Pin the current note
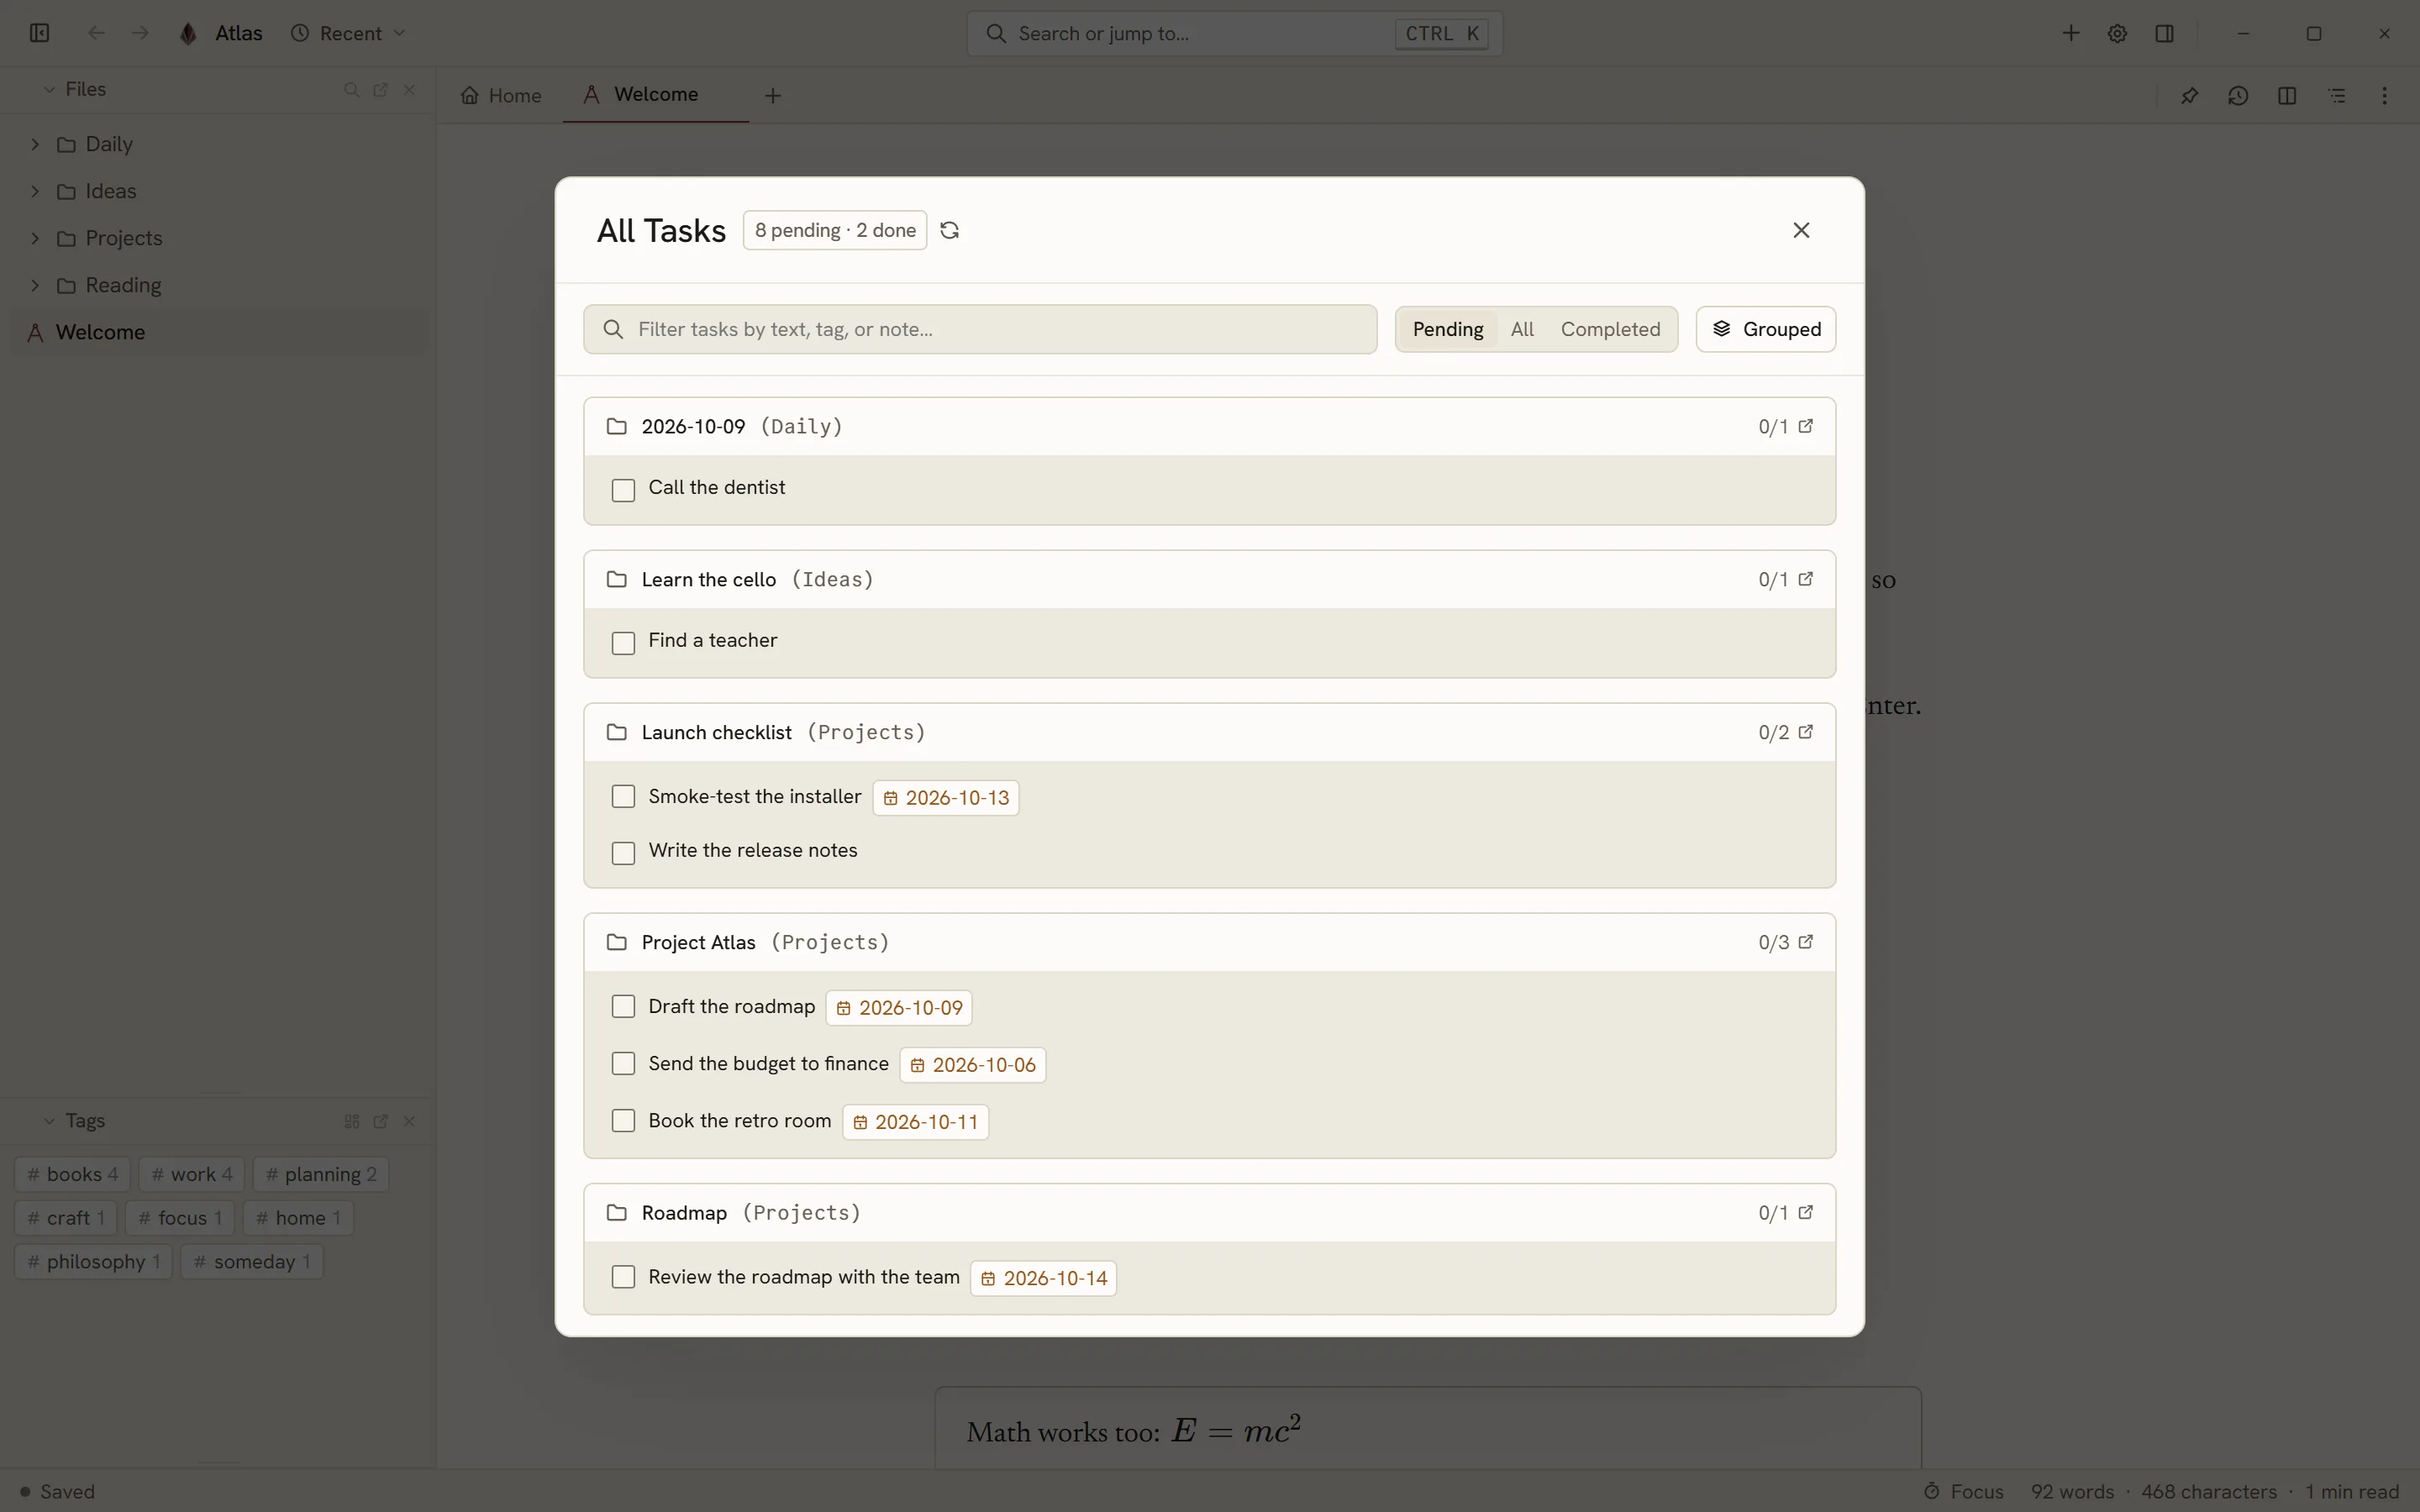Image resolution: width=2420 pixels, height=1512 pixels. click(x=2189, y=95)
